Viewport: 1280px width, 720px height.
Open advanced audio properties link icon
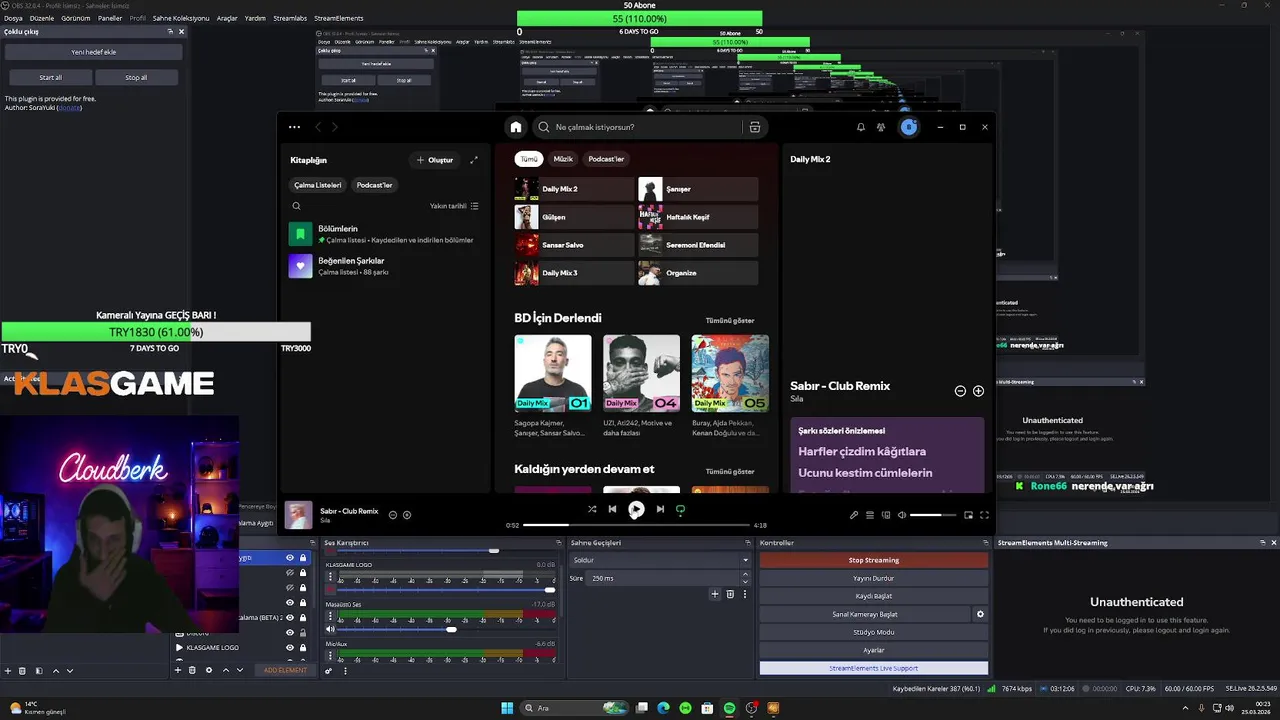[328, 670]
